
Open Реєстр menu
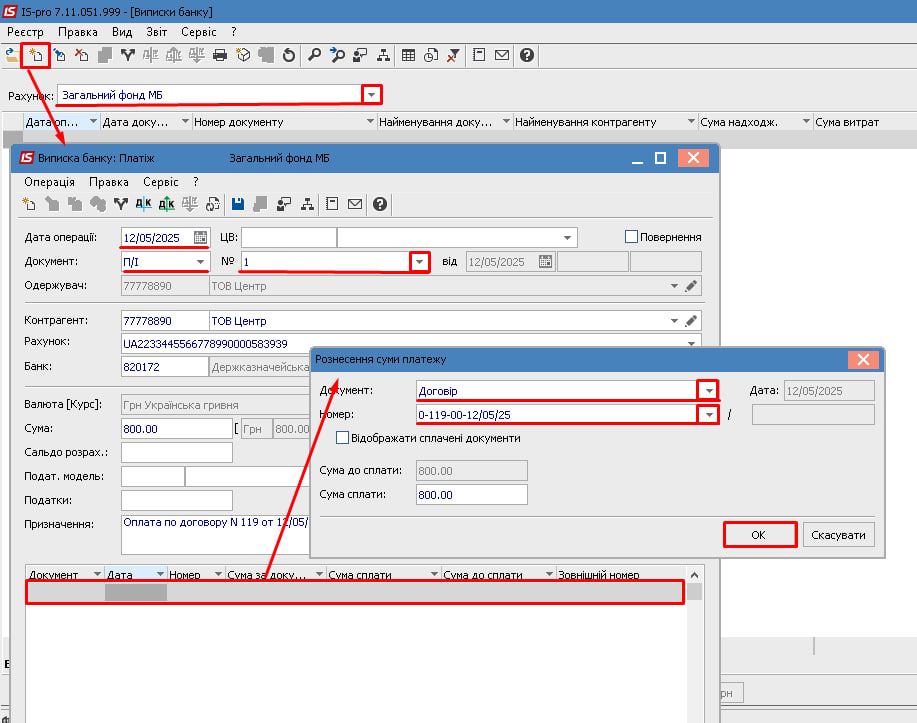click(x=25, y=32)
